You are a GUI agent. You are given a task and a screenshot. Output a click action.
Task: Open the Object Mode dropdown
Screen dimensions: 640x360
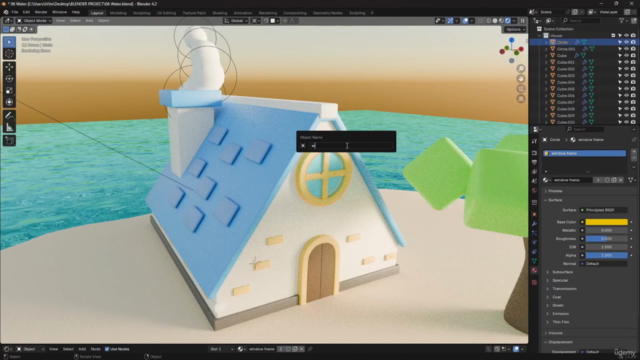click(x=34, y=20)
